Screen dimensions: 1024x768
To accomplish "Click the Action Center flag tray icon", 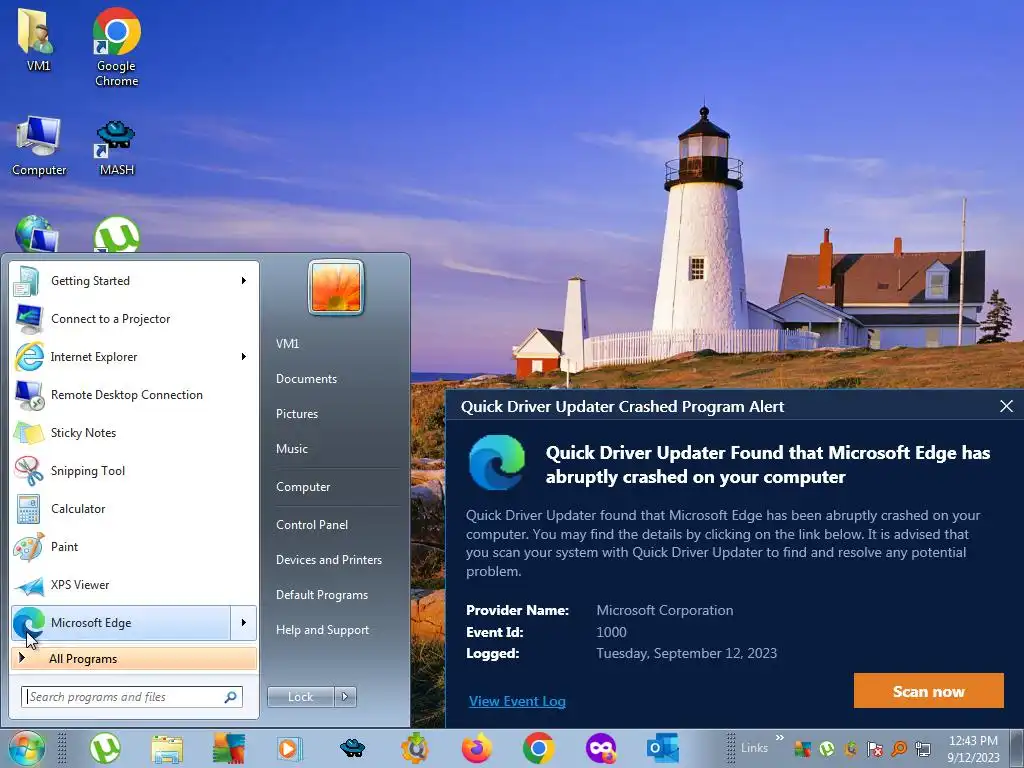I will [x=875, y=748].
